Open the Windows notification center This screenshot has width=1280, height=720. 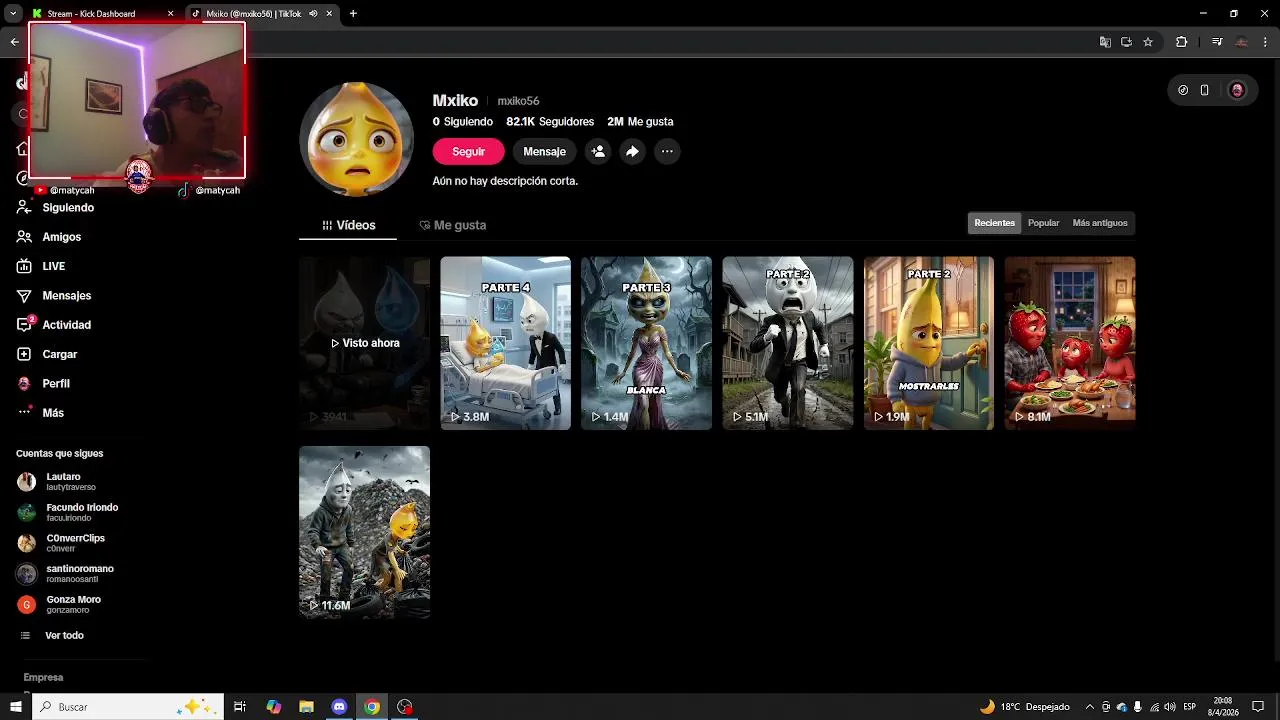[1258, 707]
